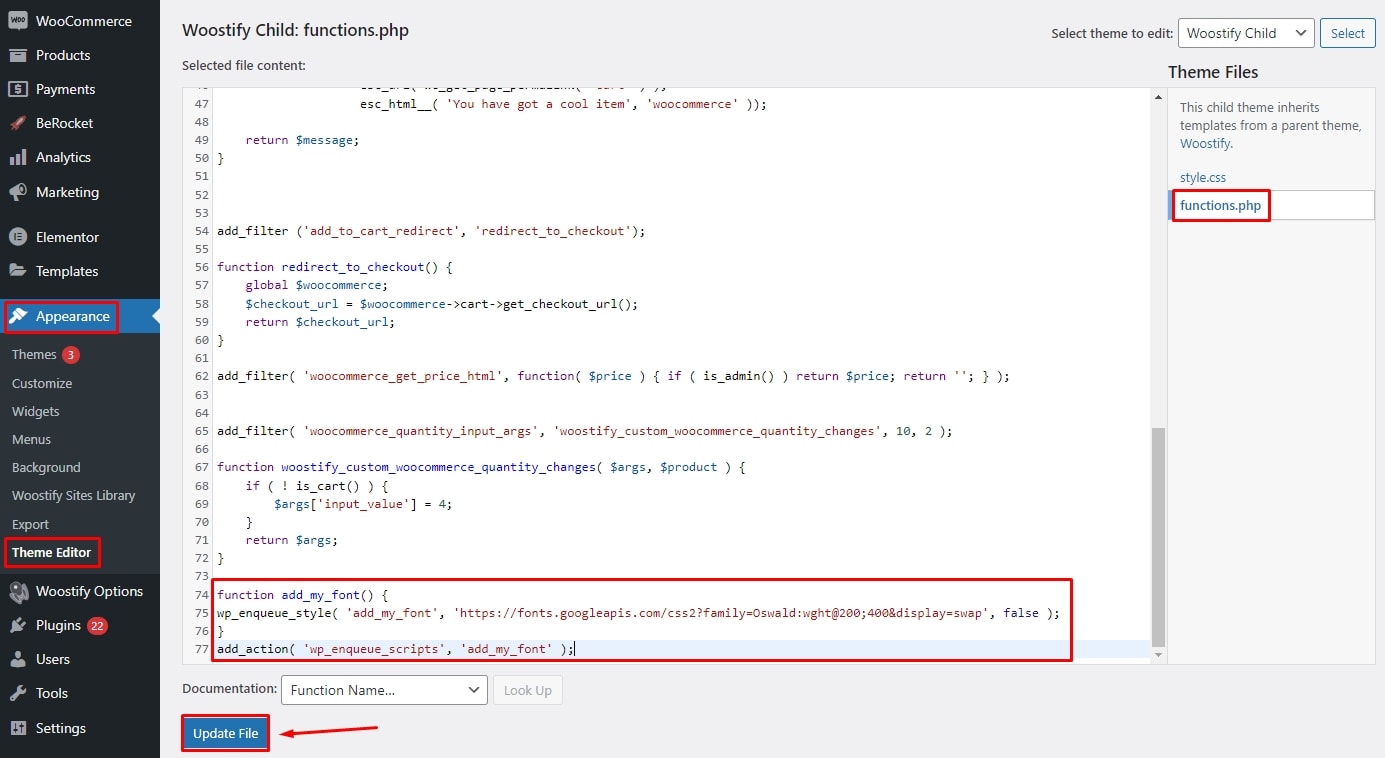Viewport: 1385px width, 758px height.
Task: Click the Settings sliders icon
Action: click(x=18, y=728)
